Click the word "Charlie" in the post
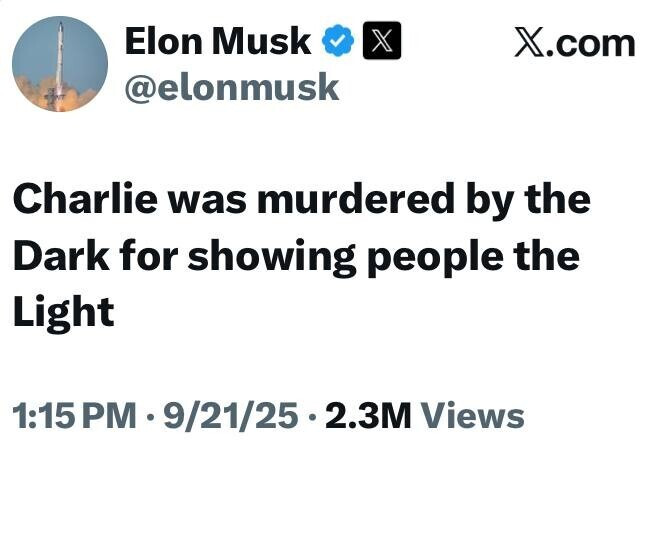The height and width of the screenshot is (537, 664). [x=78, y=200]
